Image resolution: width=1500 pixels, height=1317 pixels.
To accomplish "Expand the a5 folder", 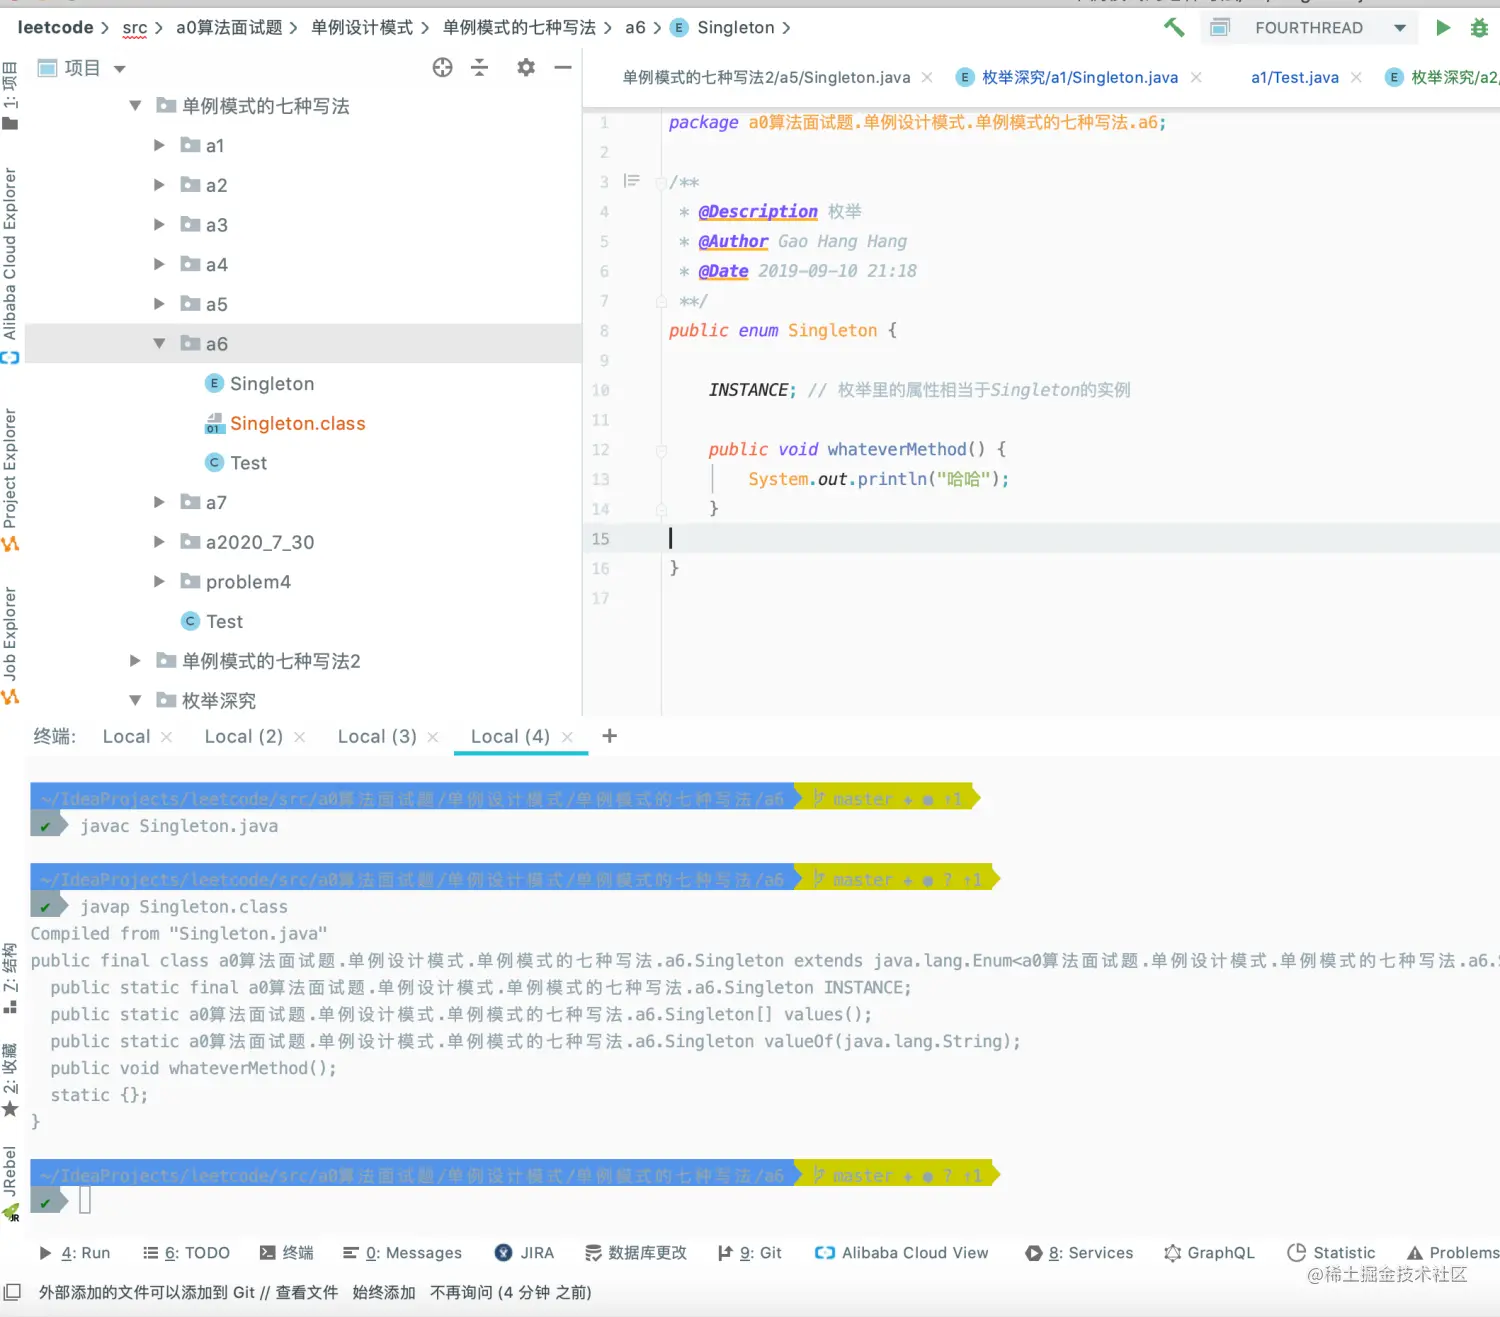I will click(x=159, y=304).
